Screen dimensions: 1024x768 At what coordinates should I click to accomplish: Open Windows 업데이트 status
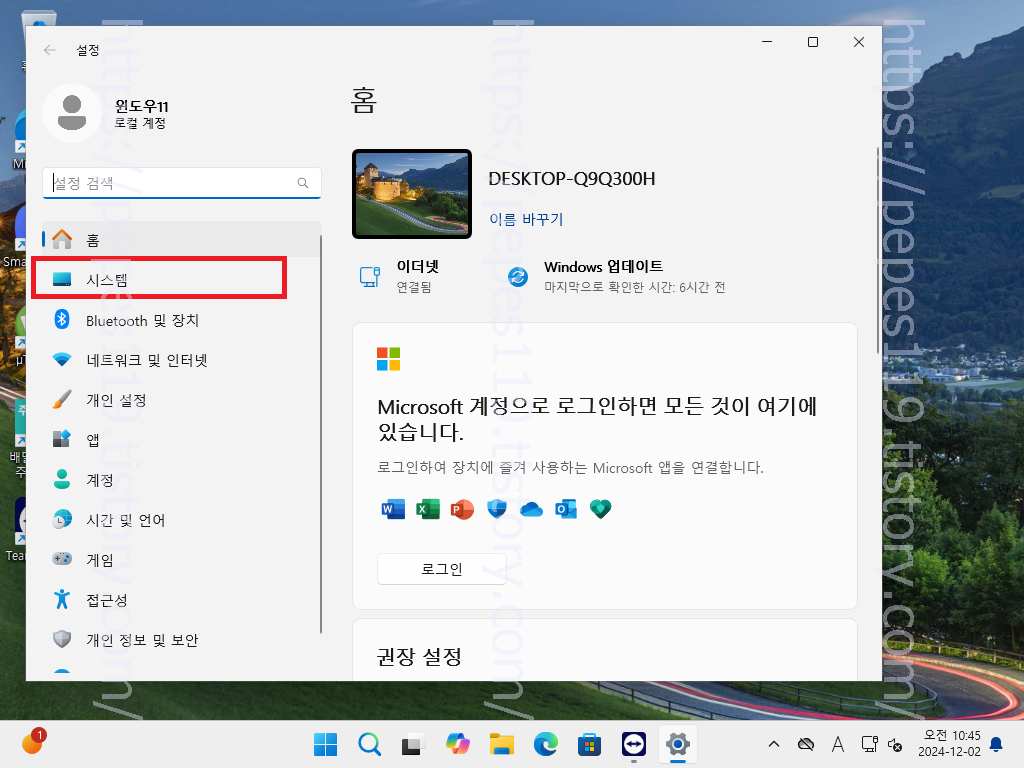(617, 276)
